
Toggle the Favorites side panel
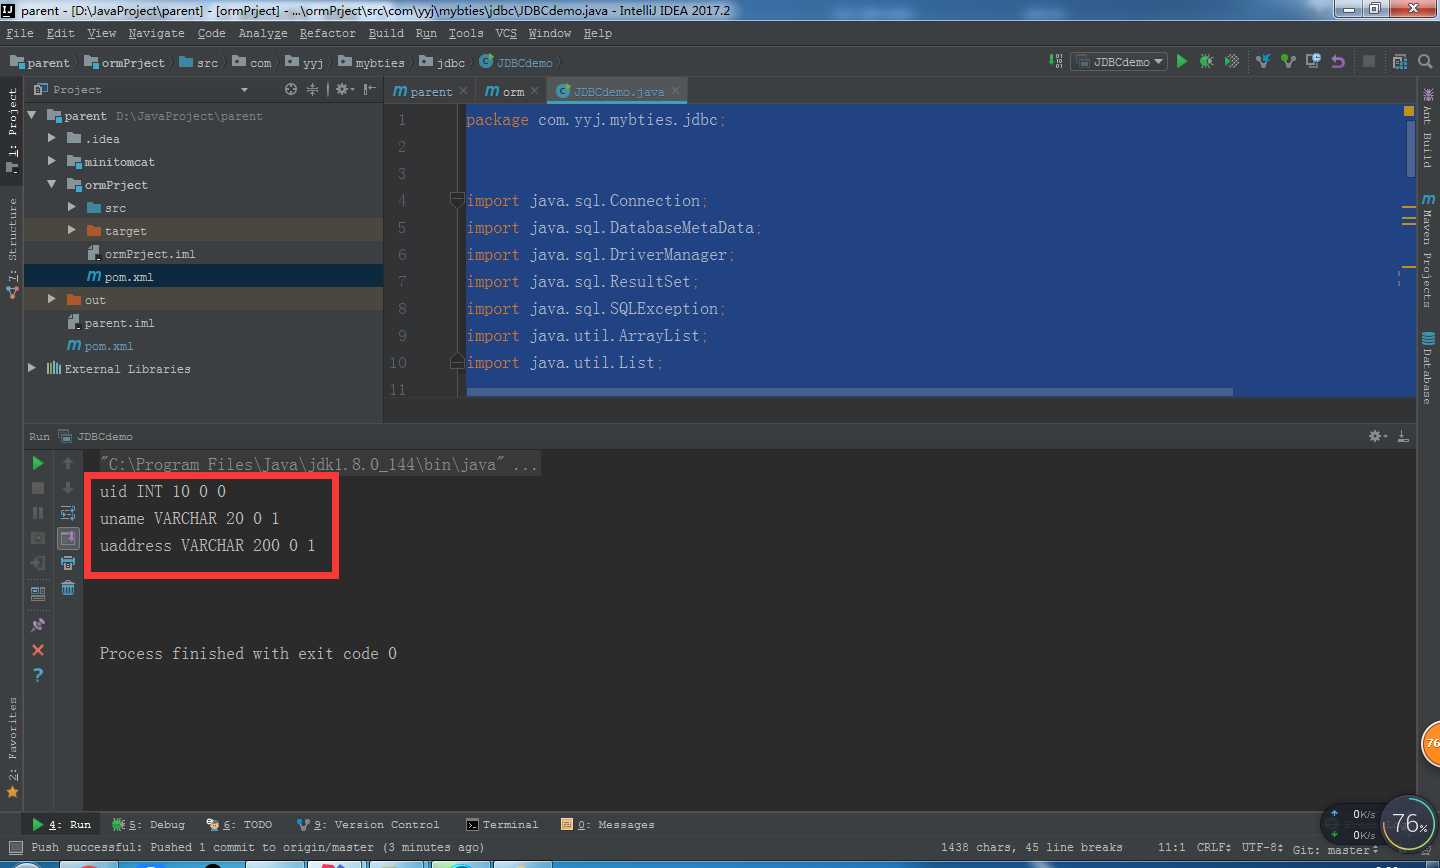pos(12,748)
